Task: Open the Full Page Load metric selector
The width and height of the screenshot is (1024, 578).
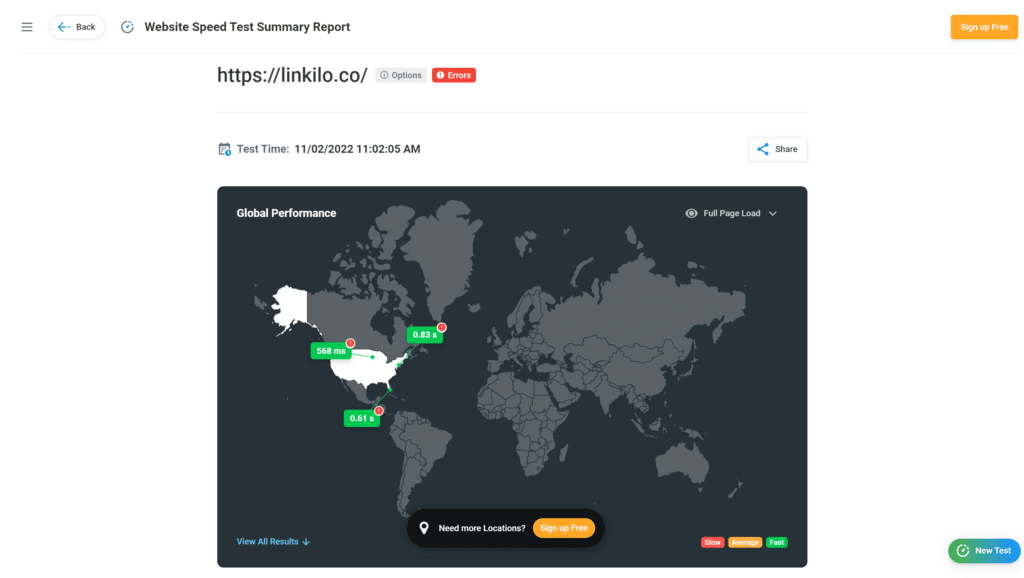Action: coord(731,214)
